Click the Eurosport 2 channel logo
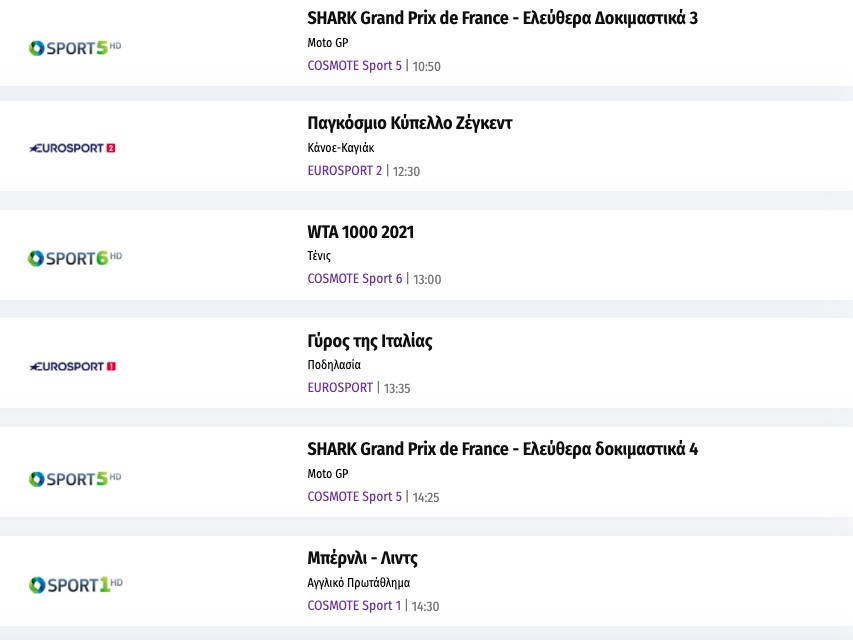This screenshot has height=640, width=853. 73,148
